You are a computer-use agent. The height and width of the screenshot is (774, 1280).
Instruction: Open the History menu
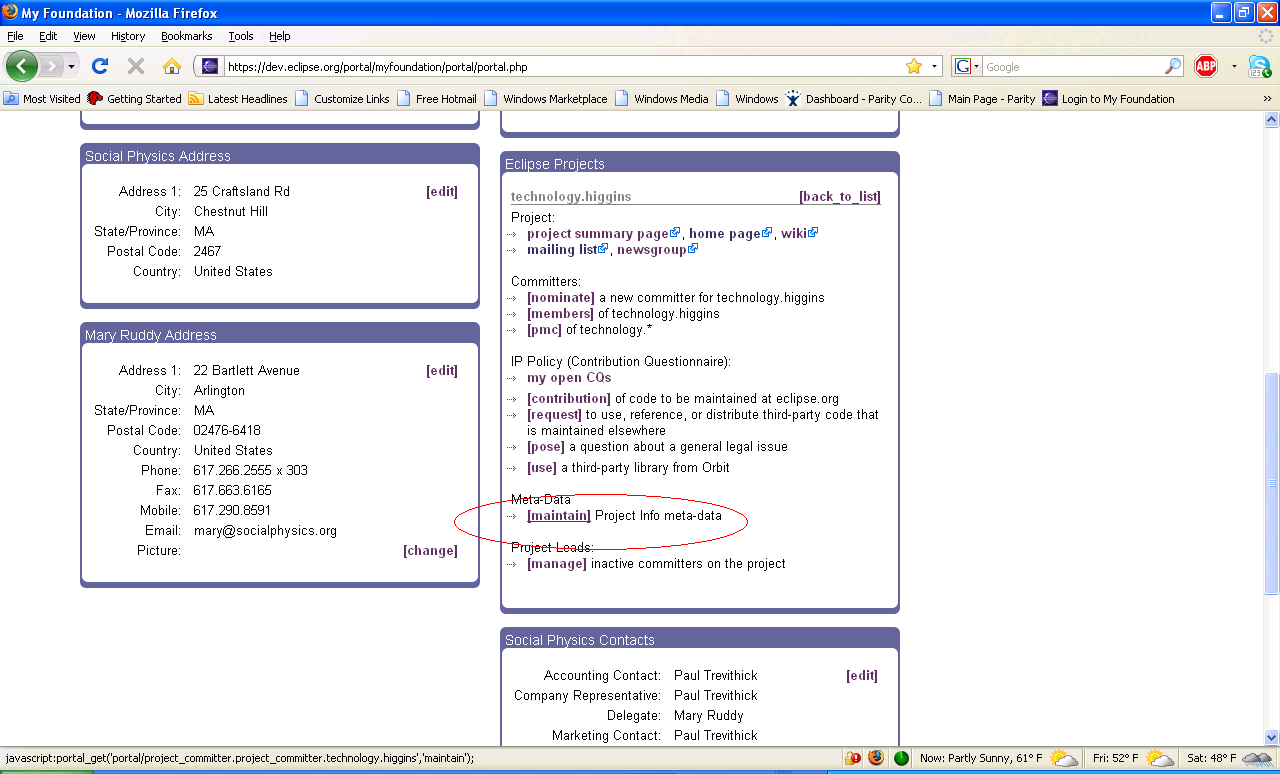click(x=128, y=36)
